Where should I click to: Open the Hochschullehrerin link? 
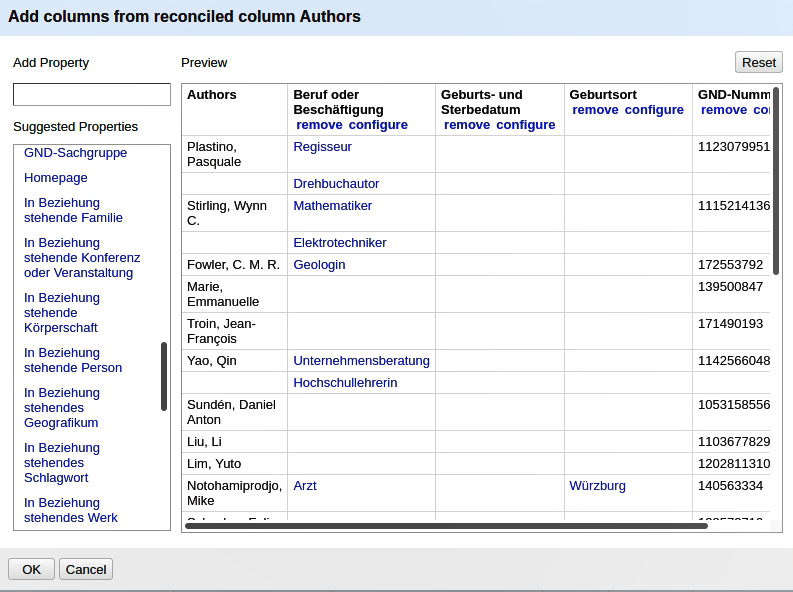point(345,383)
